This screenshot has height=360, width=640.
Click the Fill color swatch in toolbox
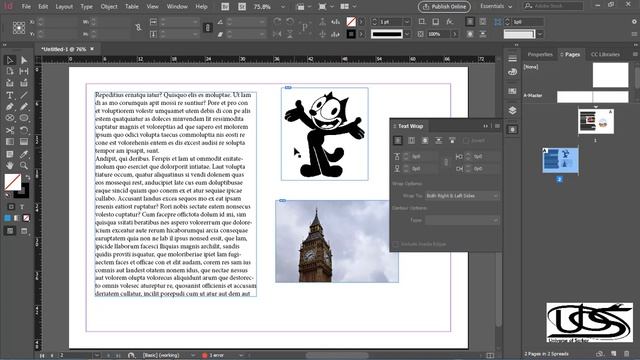click(12, 182)
